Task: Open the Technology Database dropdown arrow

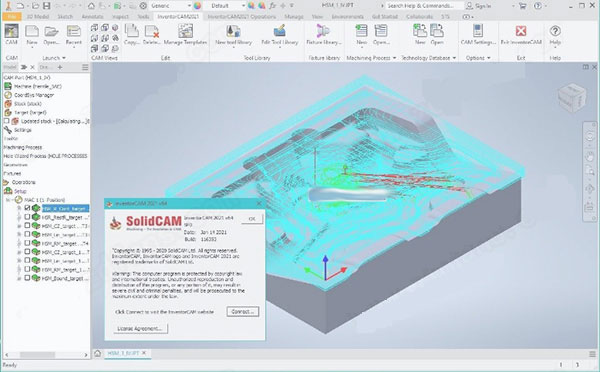Action: pos(454,58)
